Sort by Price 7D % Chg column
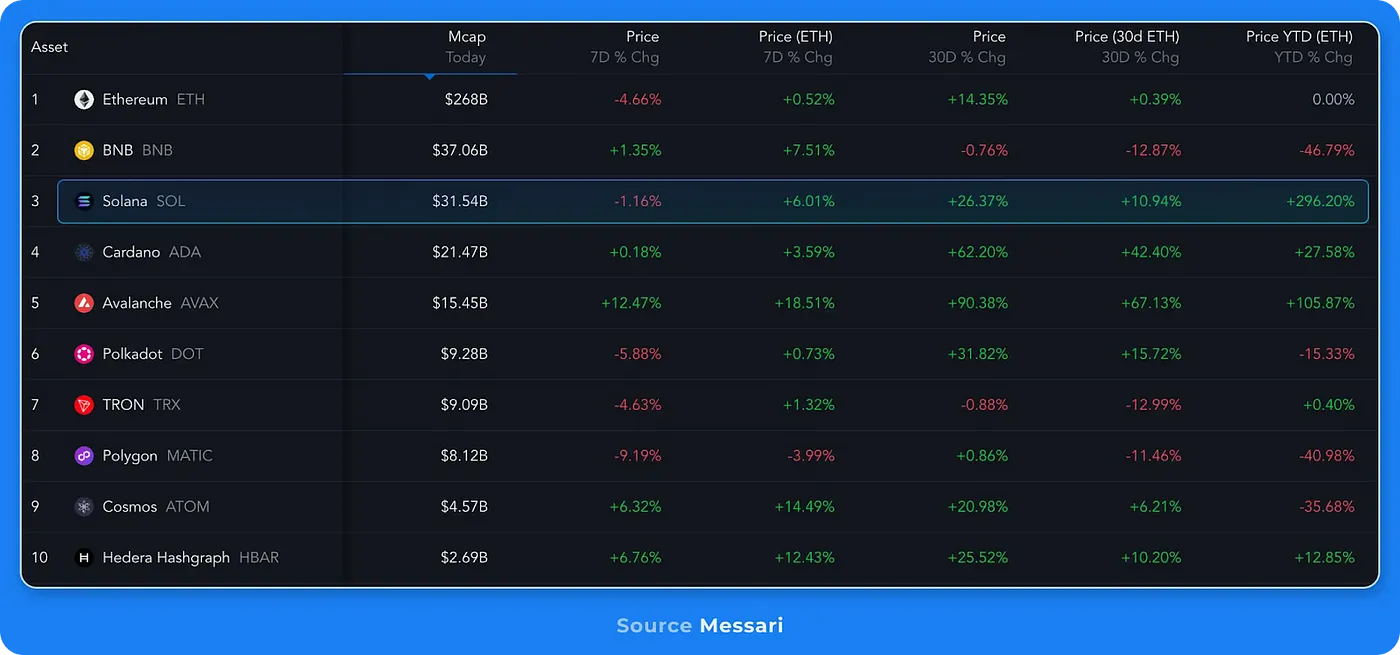 point(642,46)
